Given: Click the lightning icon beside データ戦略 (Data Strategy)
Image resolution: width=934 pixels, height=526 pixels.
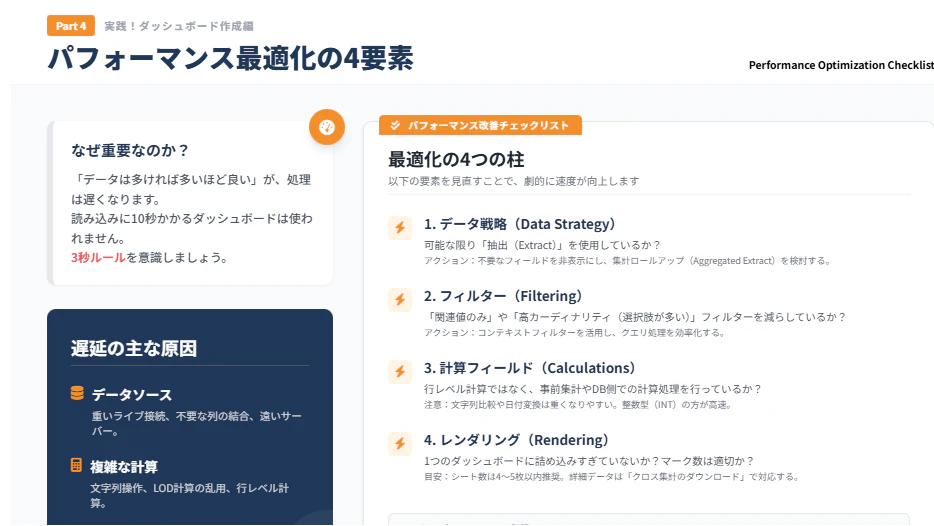Looking at the screenshot, I should tap(400, 228).
